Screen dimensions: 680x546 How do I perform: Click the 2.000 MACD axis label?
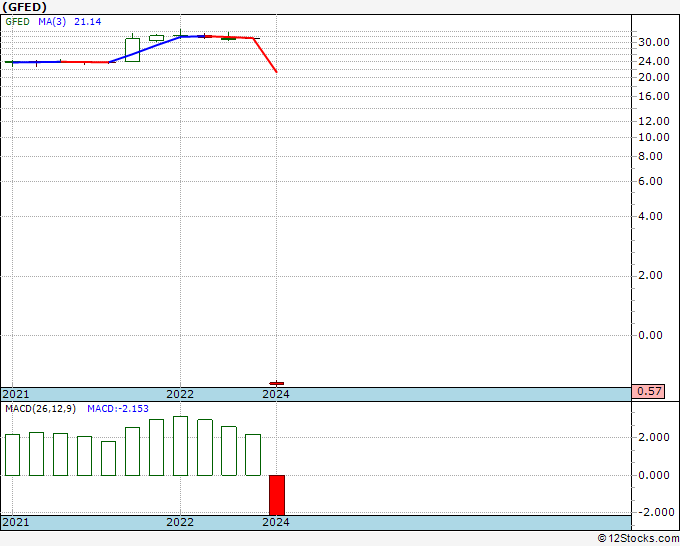(x=654, y=437)
